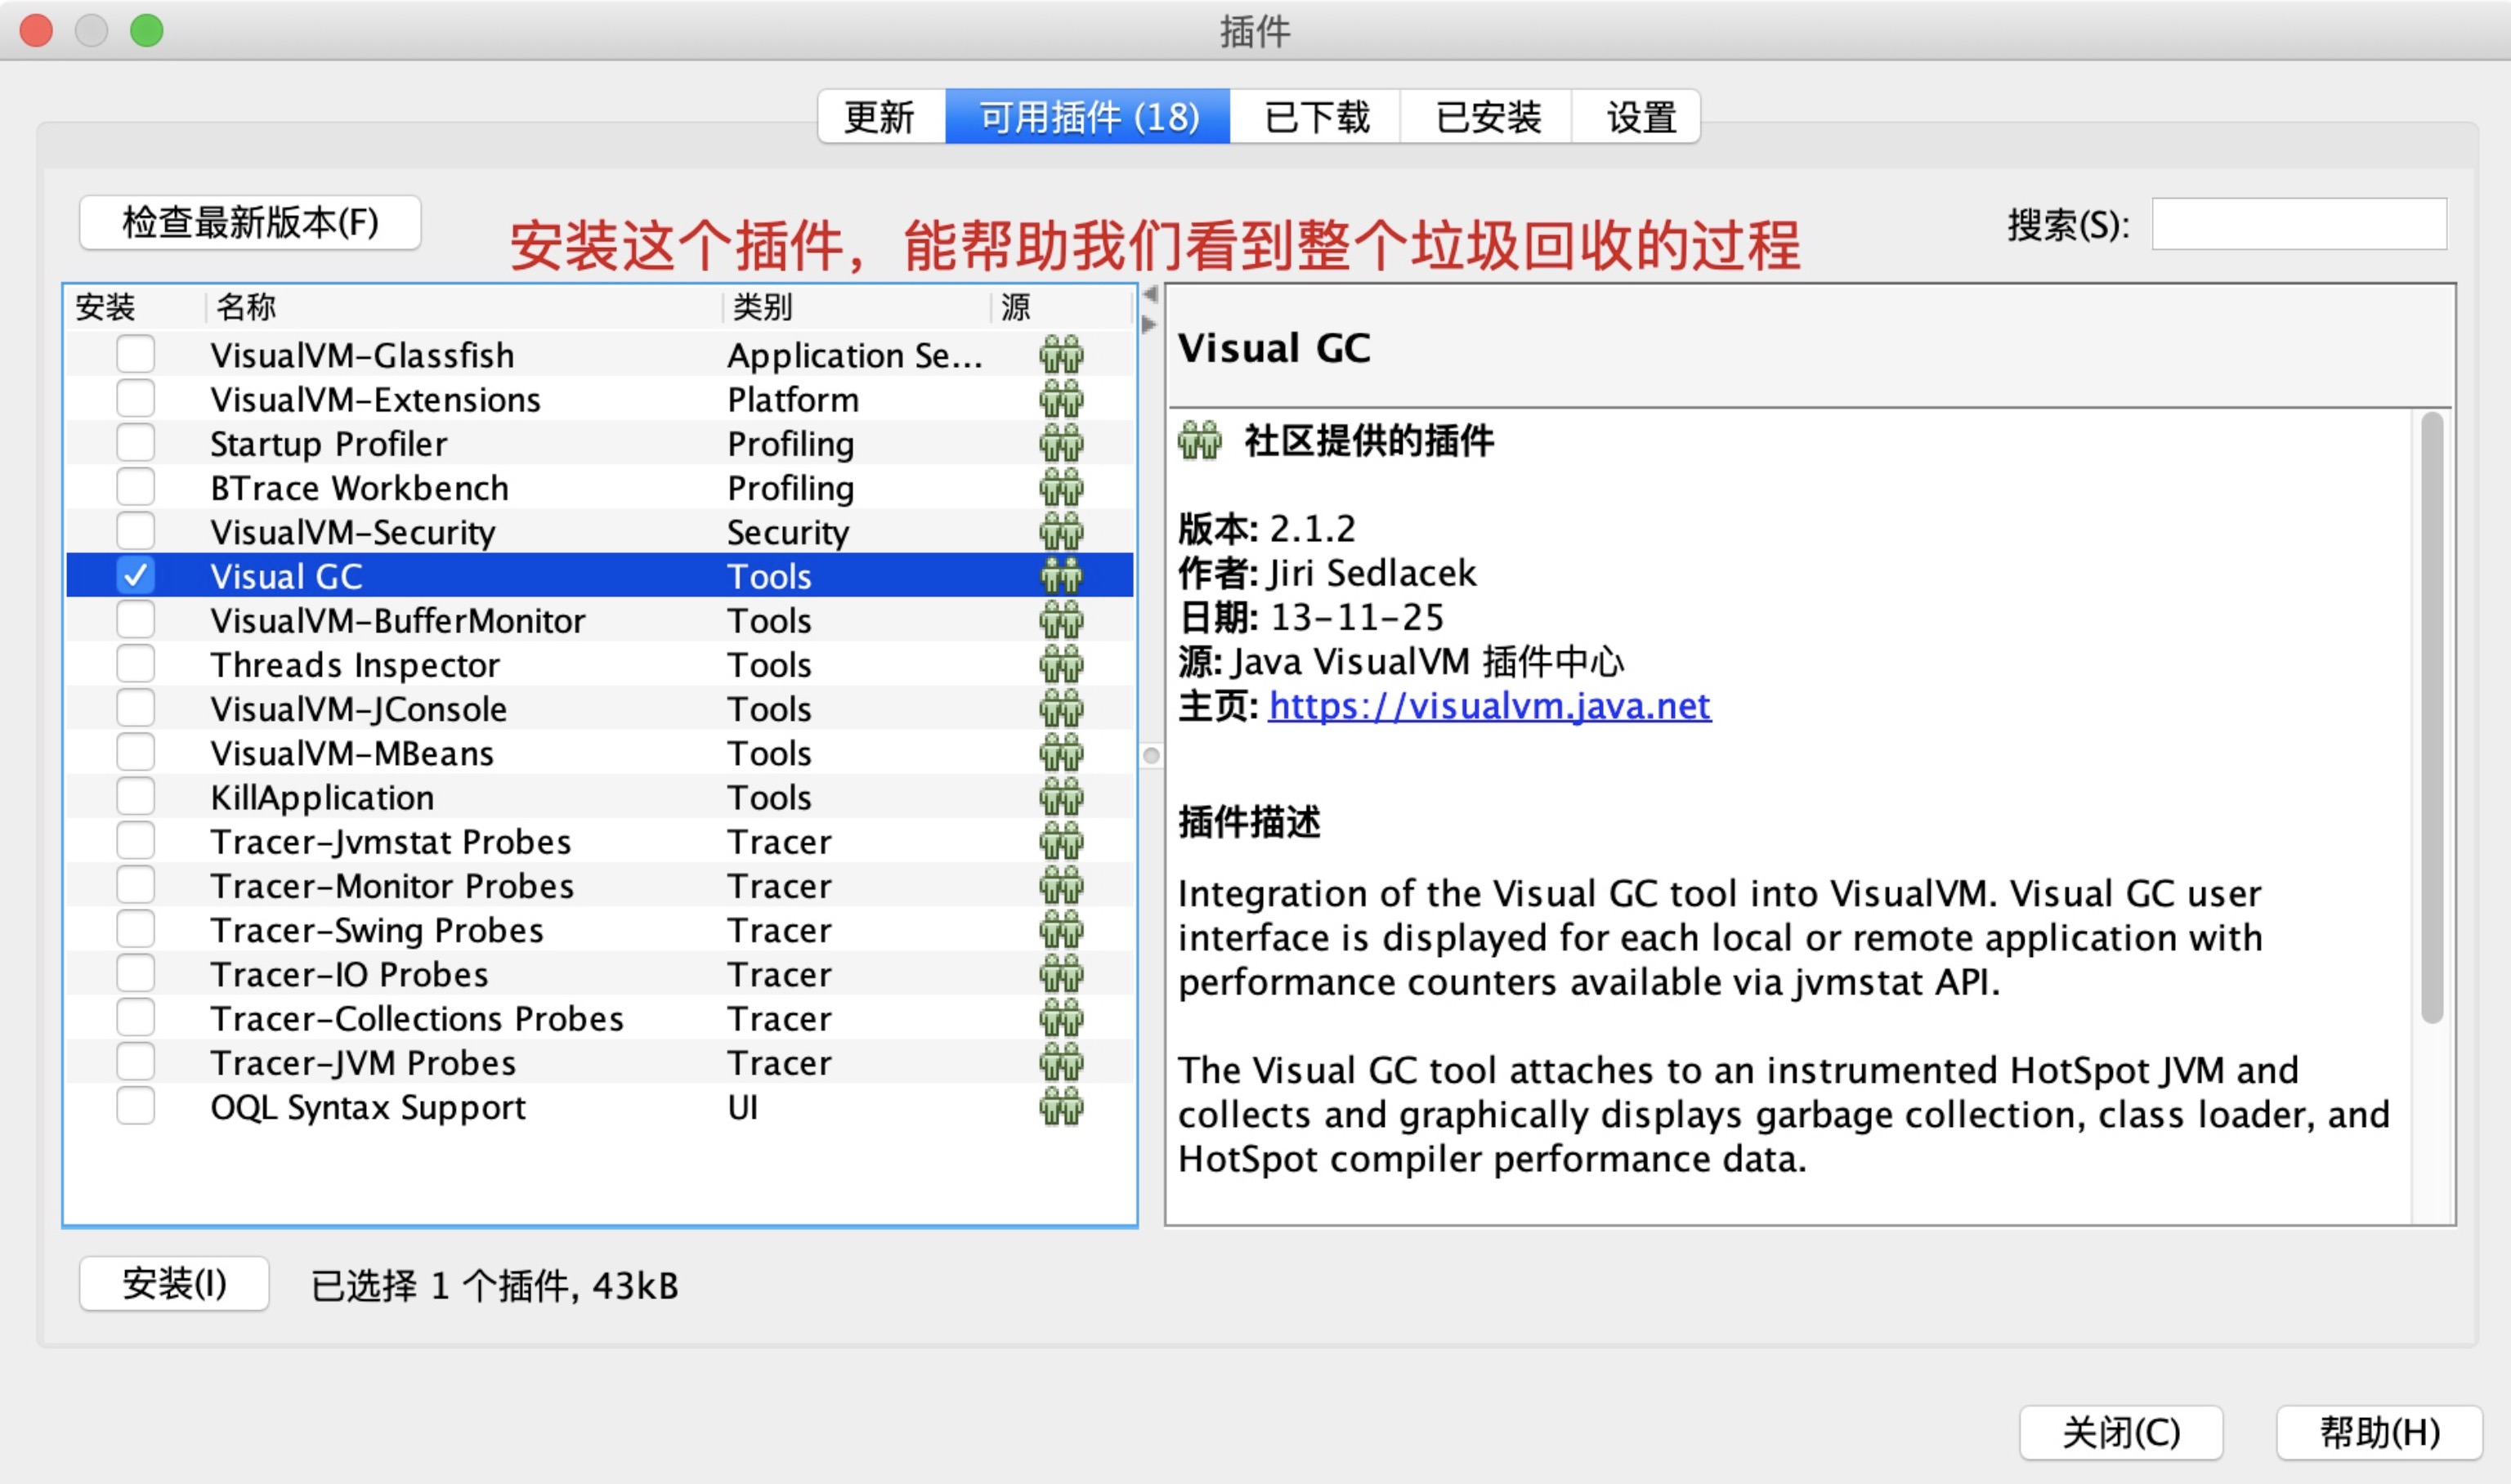
Task: Click source icon in VisualVM-JConsole row
Action: [1061, 708]
